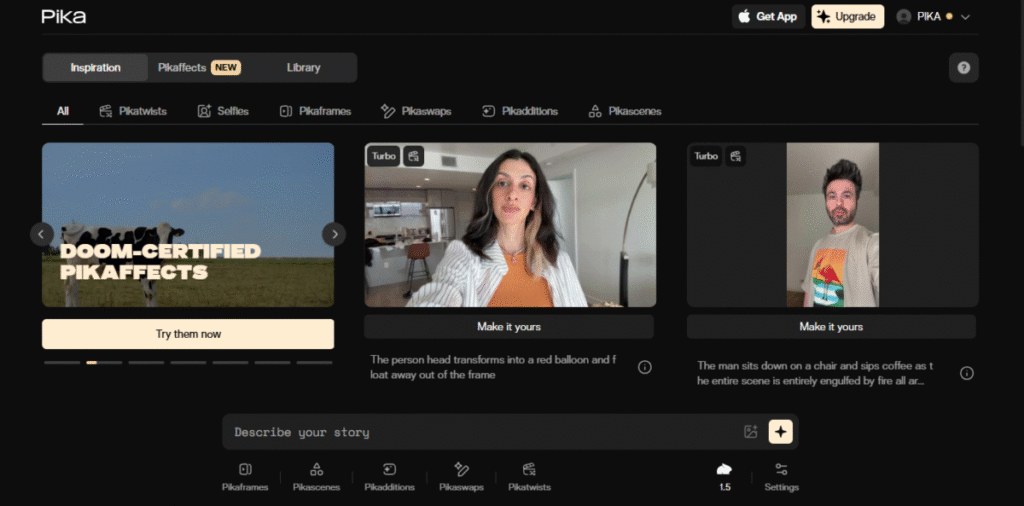Image resolution: width=1024 pixels, height=506 pixels.
Task: Click the Try them now button
Action: tap(188, 334)
